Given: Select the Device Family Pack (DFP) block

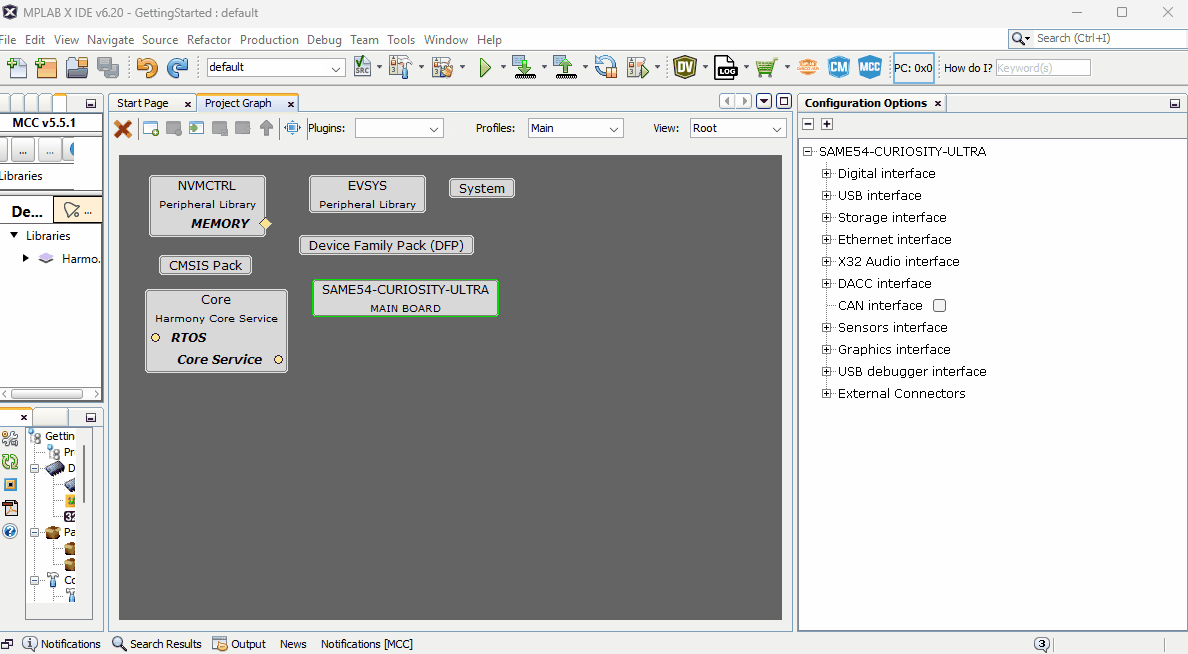Looking at the screenshot, I should (386, 245).
